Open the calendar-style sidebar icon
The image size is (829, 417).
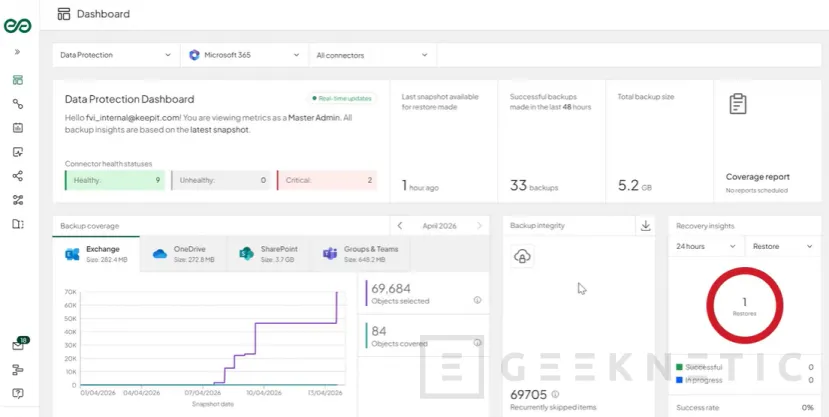(18, 128)
